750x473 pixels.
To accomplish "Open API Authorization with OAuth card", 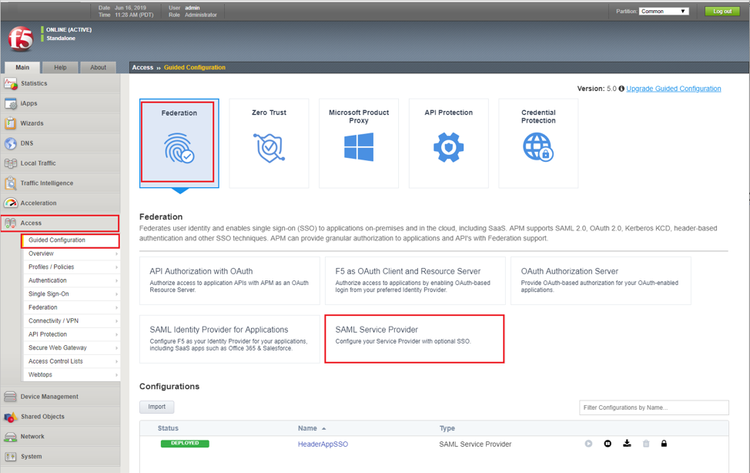I will coord(230,280).
